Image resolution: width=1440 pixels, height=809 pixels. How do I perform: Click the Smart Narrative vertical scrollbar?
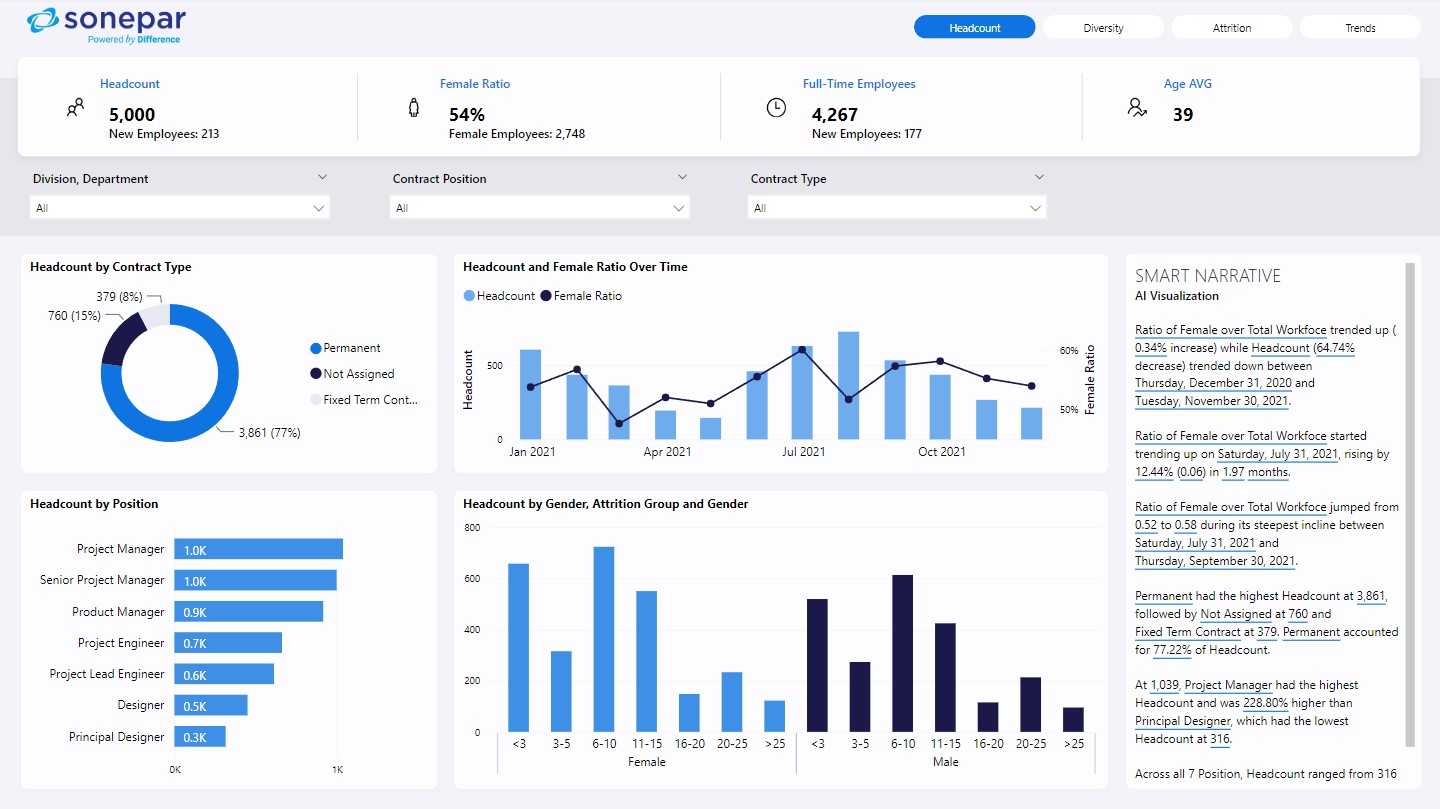pyautogui.click(x=1411, y=505)
